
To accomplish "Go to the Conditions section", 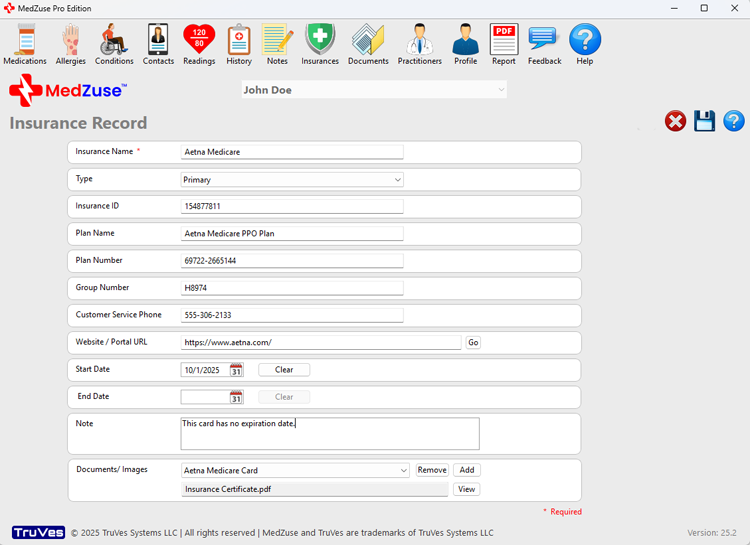I will click(114, 44).
